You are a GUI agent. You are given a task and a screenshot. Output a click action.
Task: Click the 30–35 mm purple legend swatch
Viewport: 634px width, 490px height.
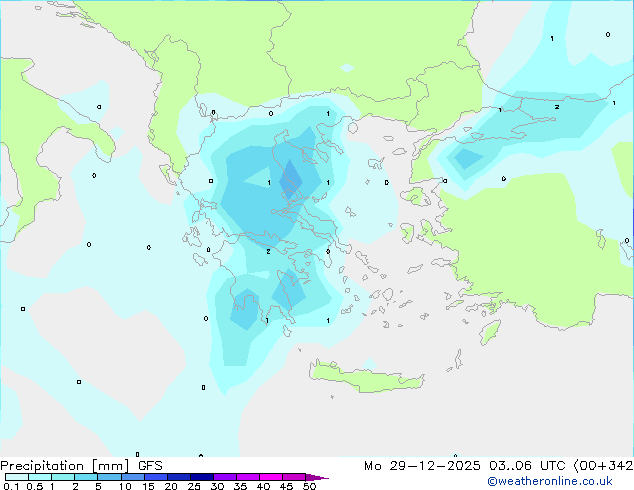[225, 477]
